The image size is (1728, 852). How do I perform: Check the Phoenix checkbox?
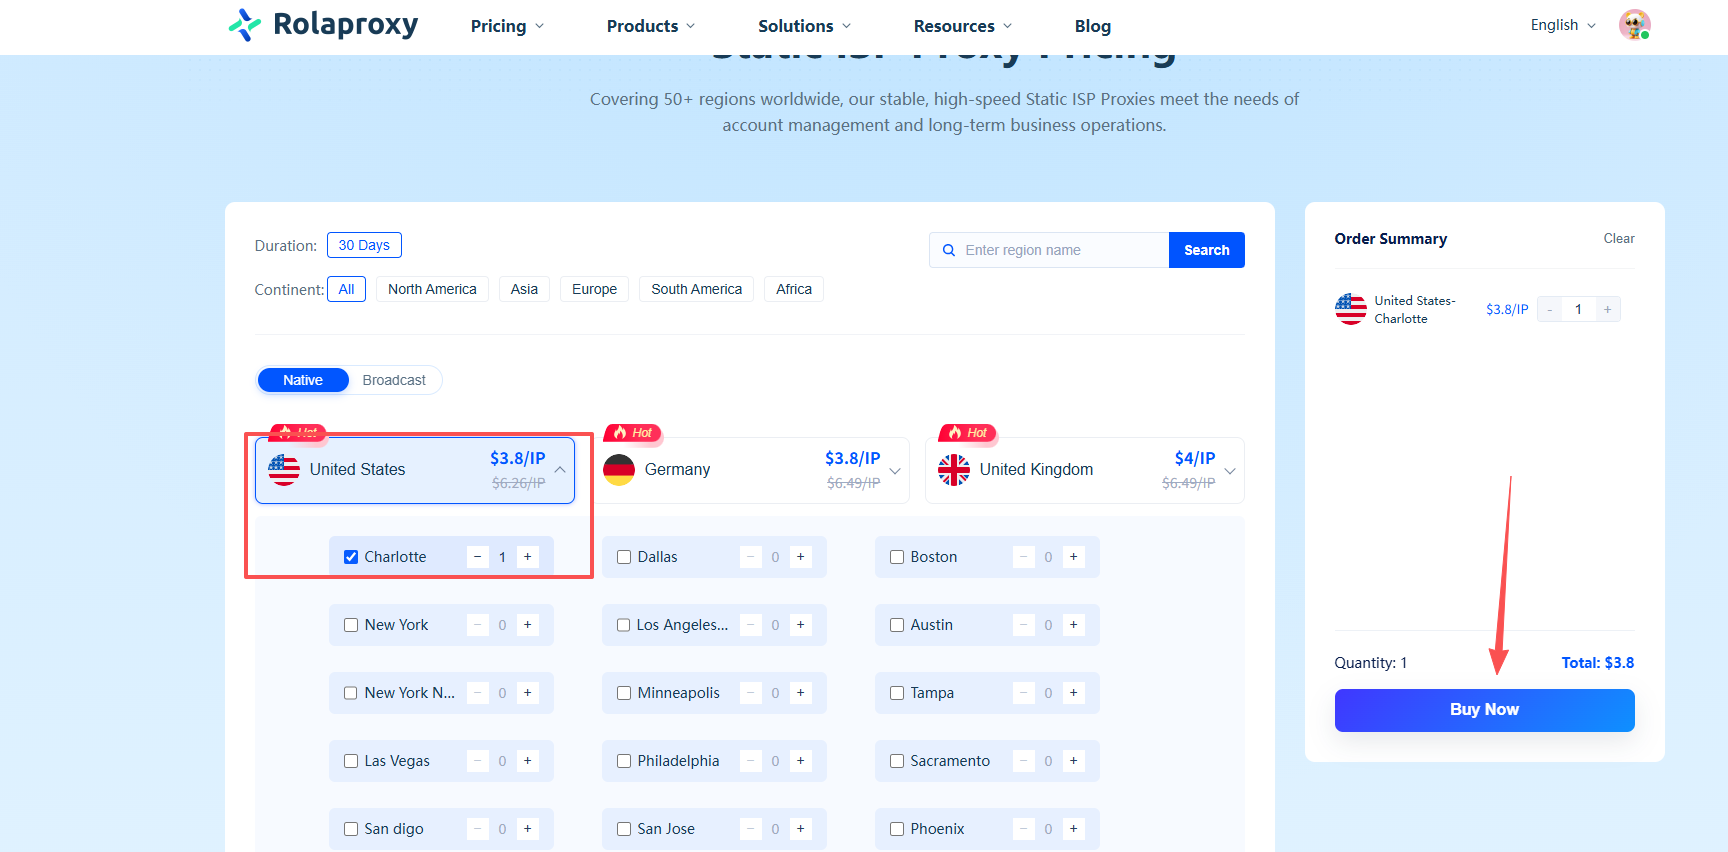(x=897, y=829)
